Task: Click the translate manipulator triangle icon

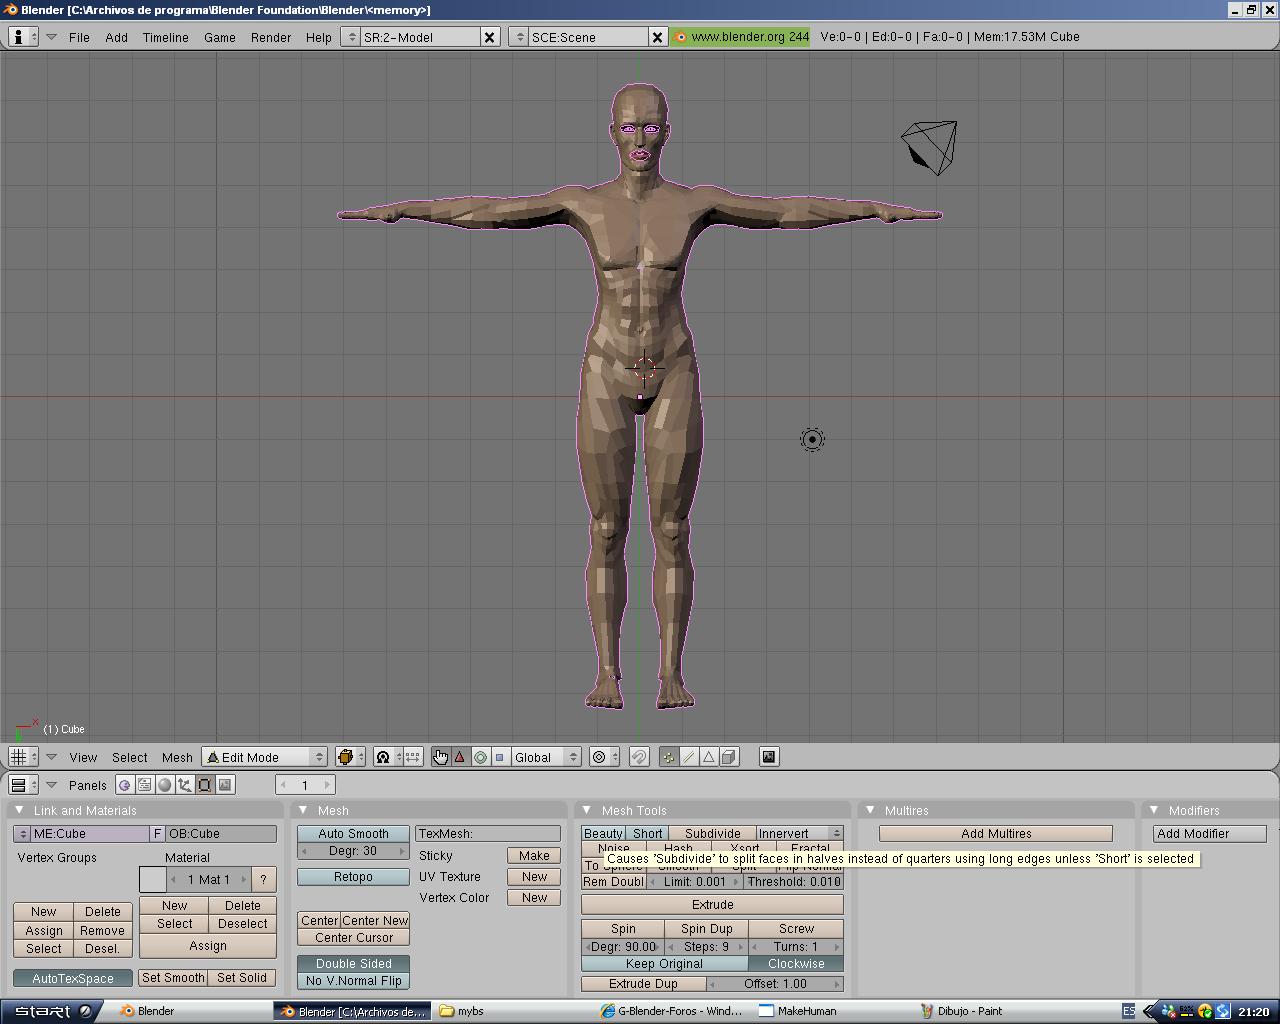Action: pos(460,757)
